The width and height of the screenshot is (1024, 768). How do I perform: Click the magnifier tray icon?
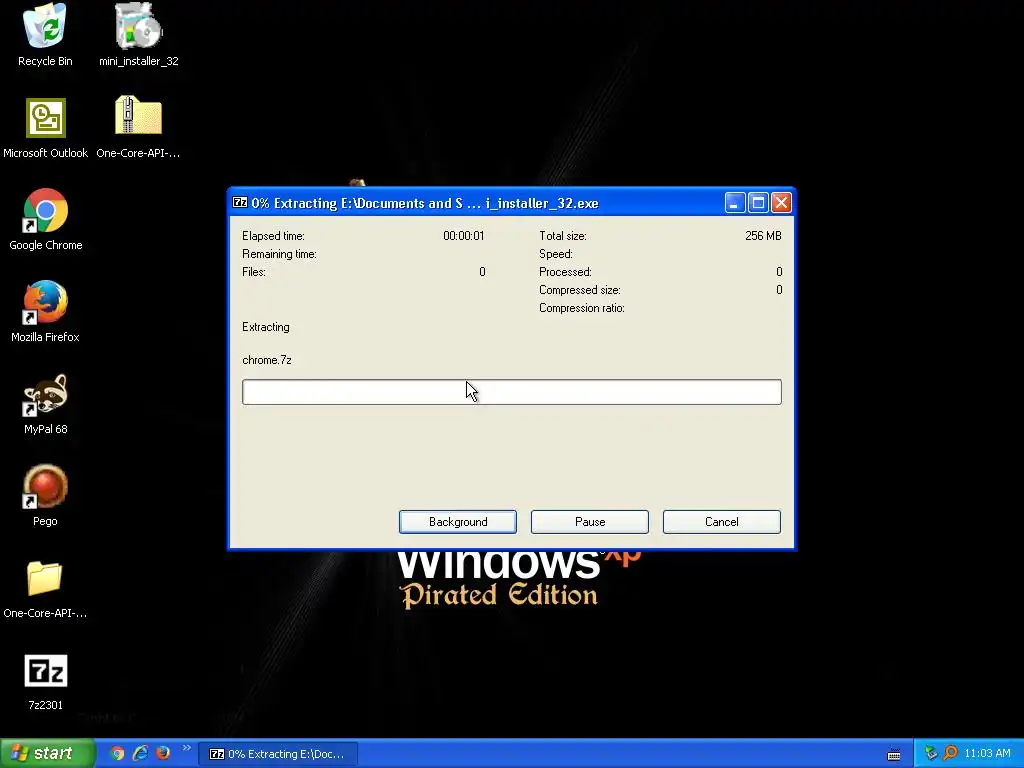[x=950, y=754]
